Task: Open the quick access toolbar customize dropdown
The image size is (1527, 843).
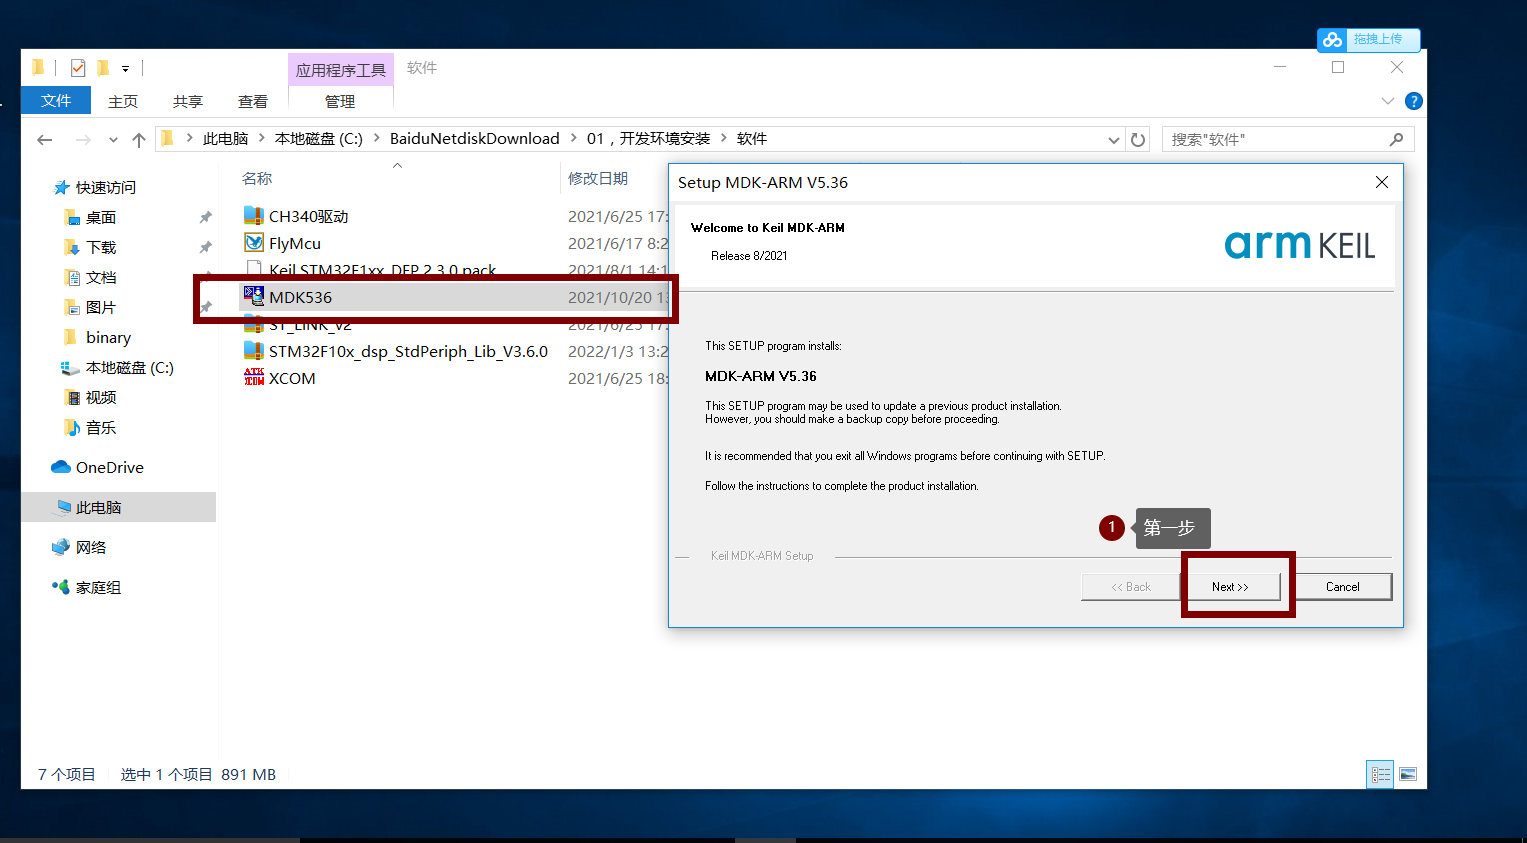Action: point(125,69)
